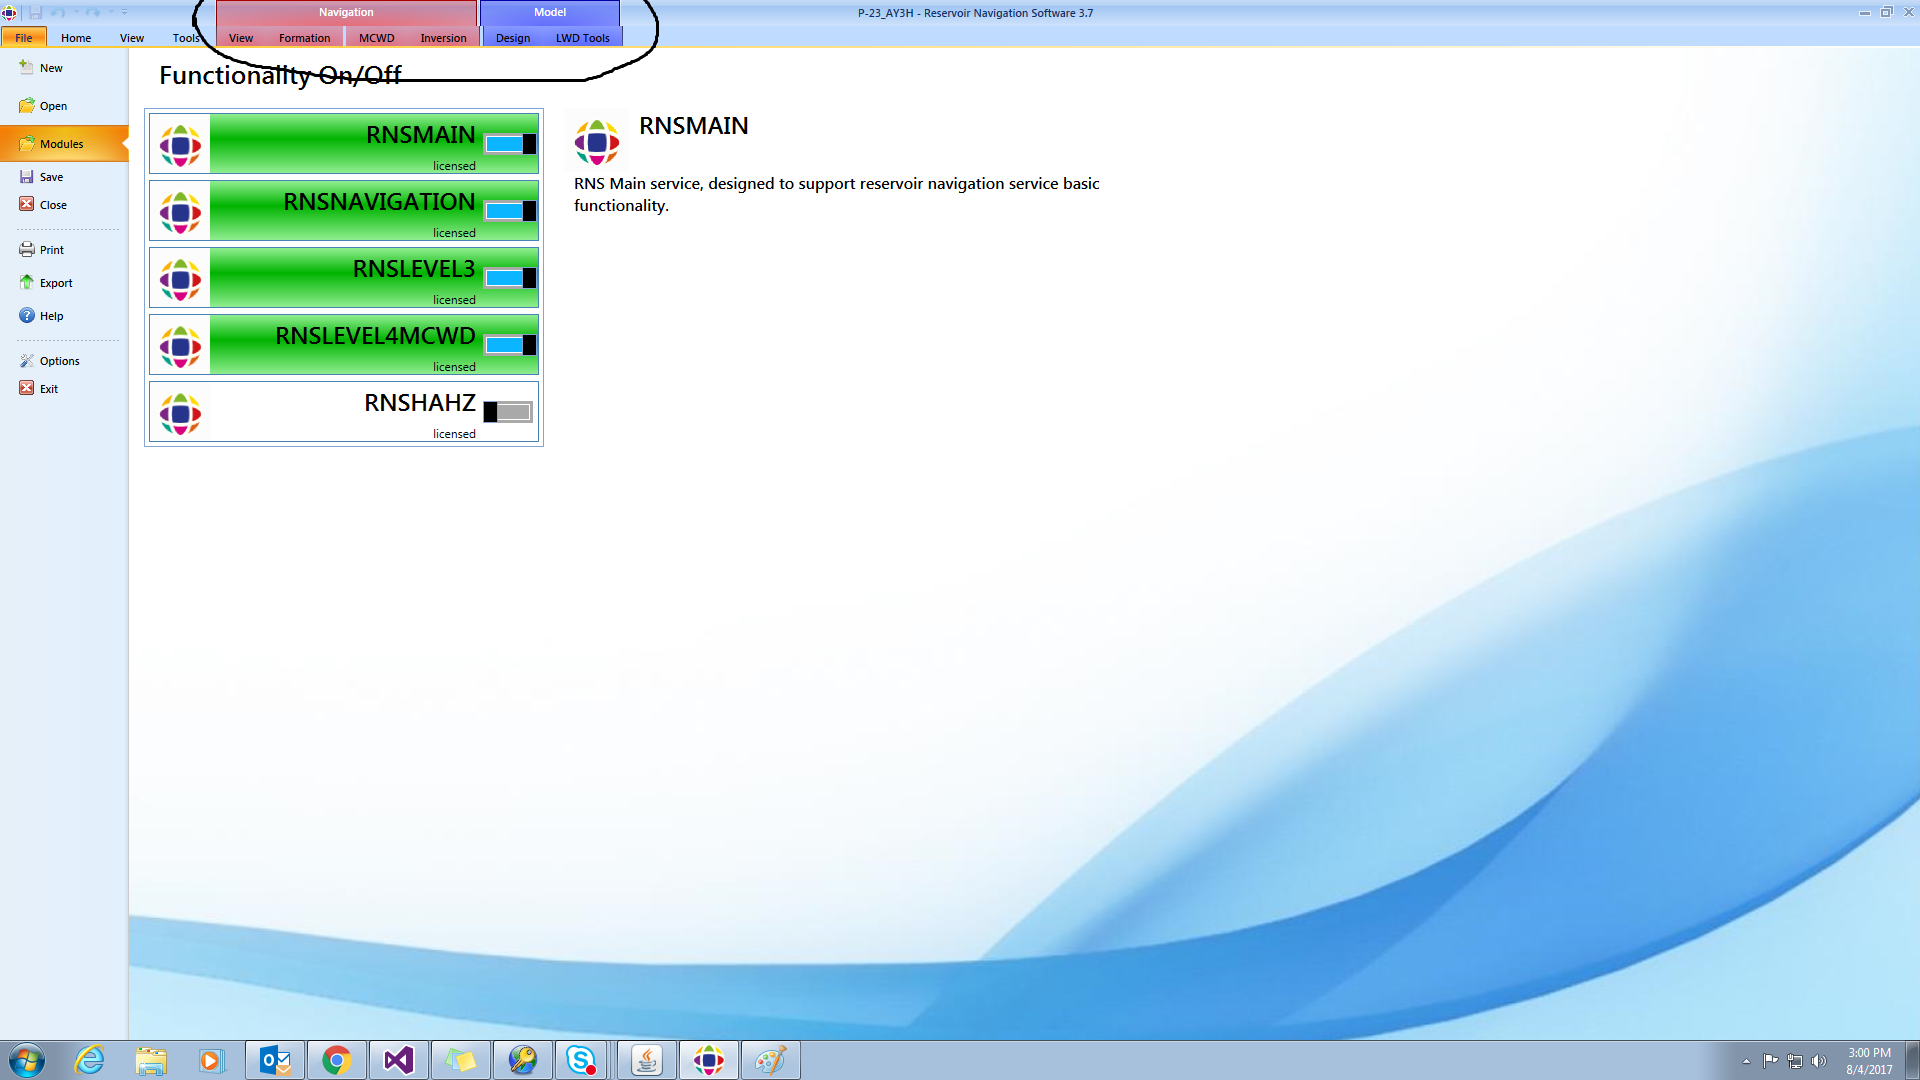Disable the RNSLEVEL4MCWD module switch
Screen dimensions: 1920x1080
510,345
